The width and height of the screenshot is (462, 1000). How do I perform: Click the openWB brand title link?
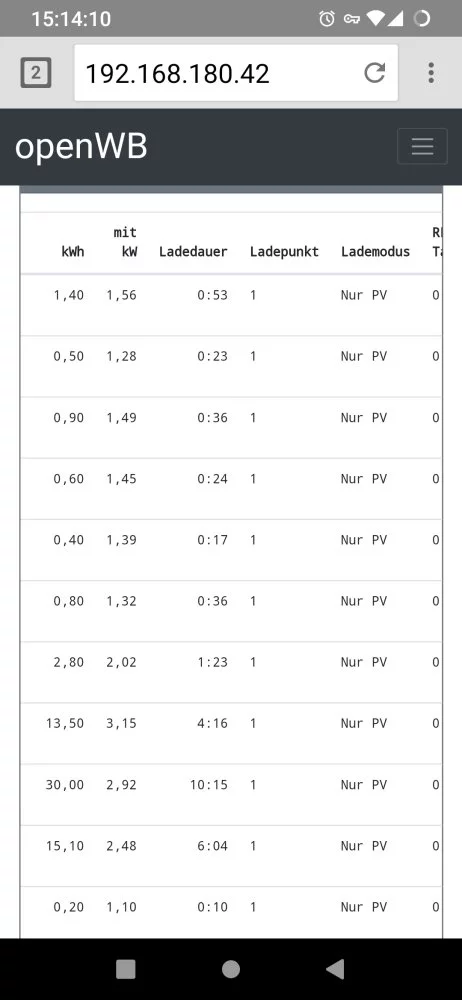coord(81,147)
